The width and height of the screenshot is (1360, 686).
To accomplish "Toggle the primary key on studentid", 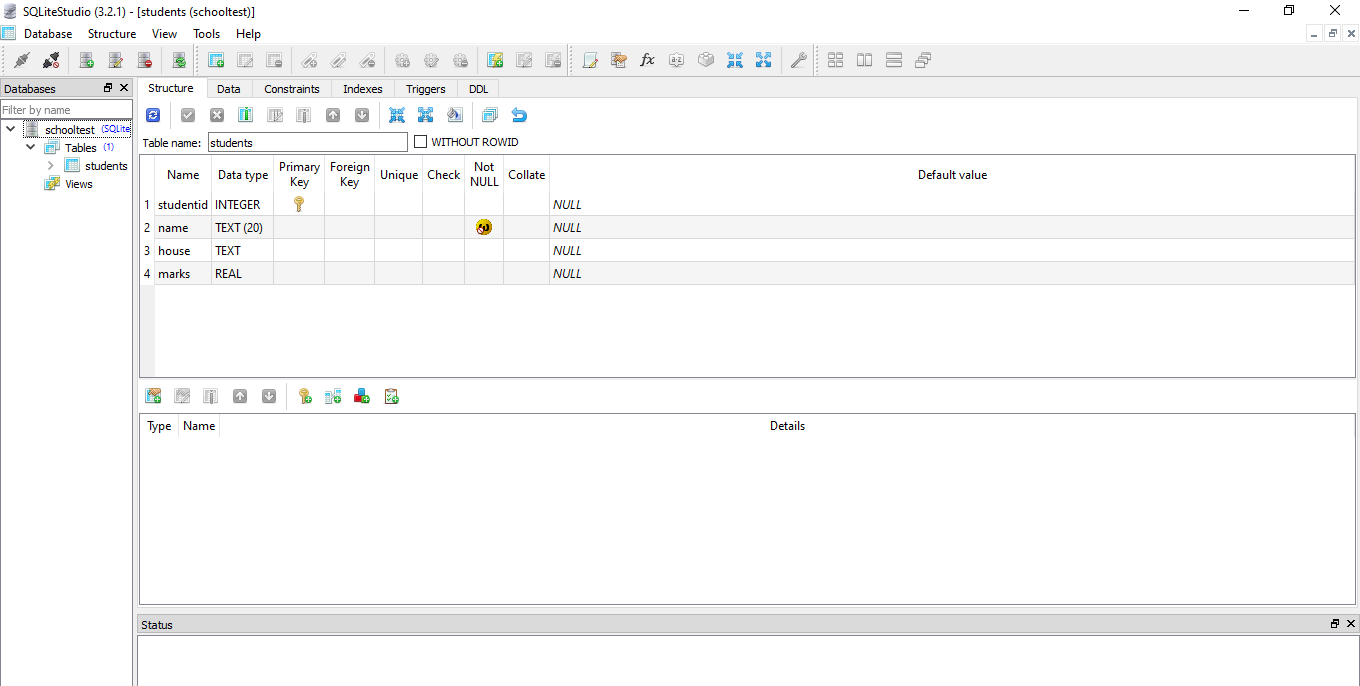I will pyautogui.click(x=299, y=204).
